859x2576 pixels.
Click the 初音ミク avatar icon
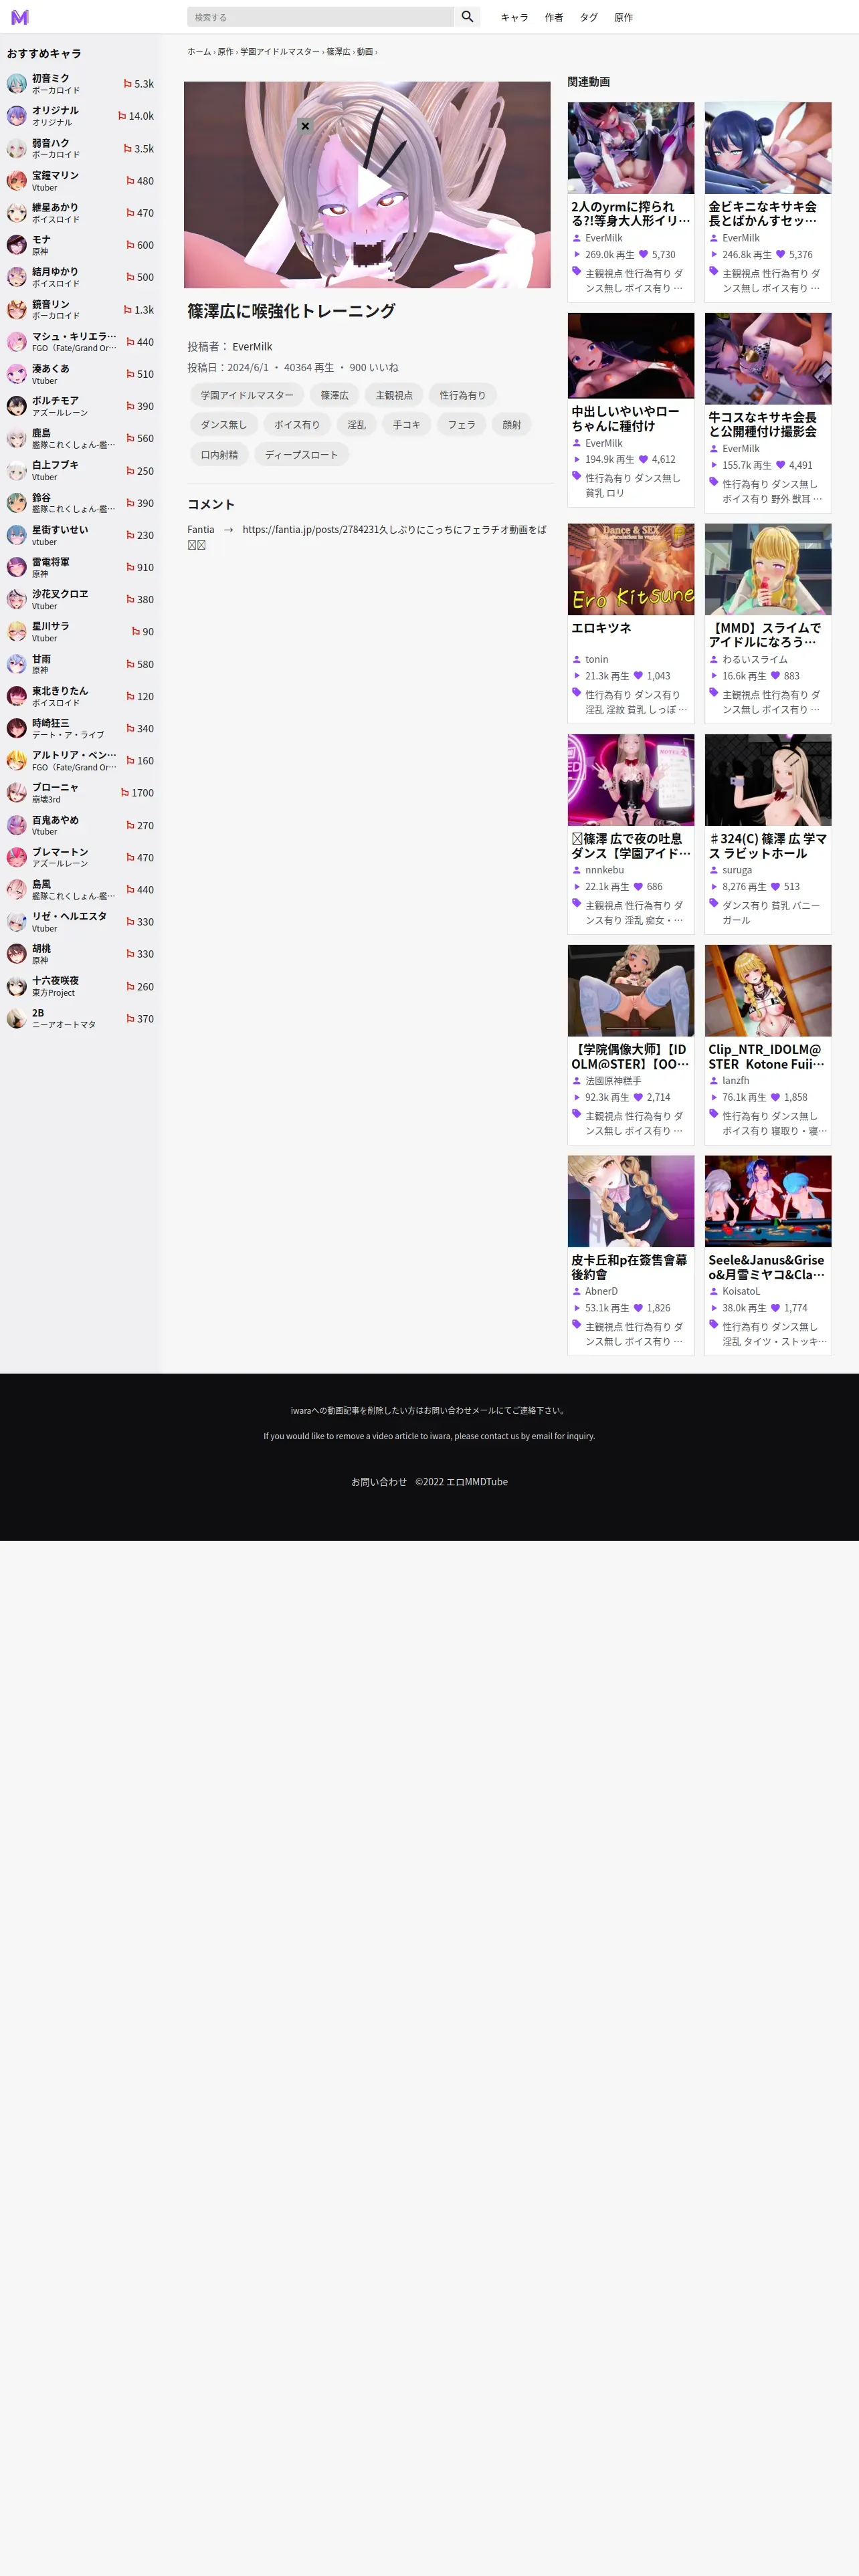[x=17, y=84]
